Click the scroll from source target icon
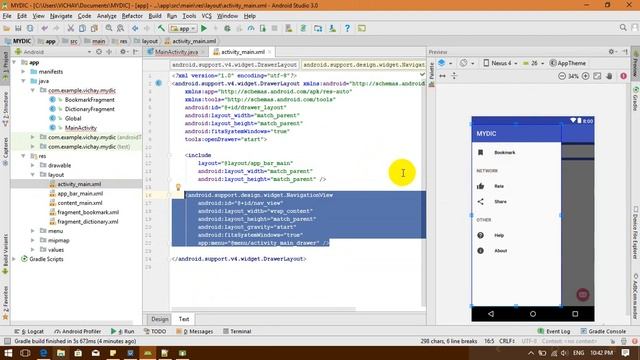 (x=99, y=52)
